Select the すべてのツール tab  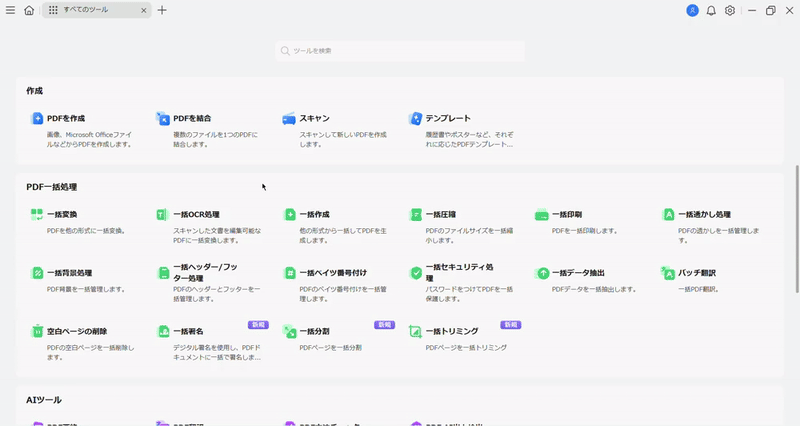pyautogui.click(x=96, y=10)
